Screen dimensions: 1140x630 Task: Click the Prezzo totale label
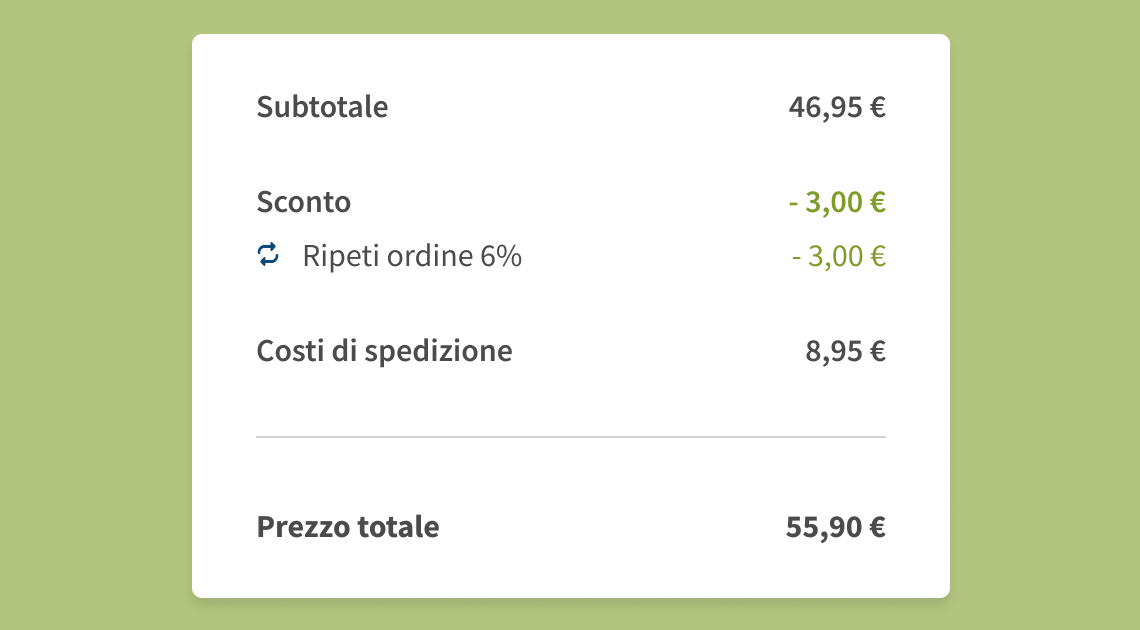tap(348, 526)
